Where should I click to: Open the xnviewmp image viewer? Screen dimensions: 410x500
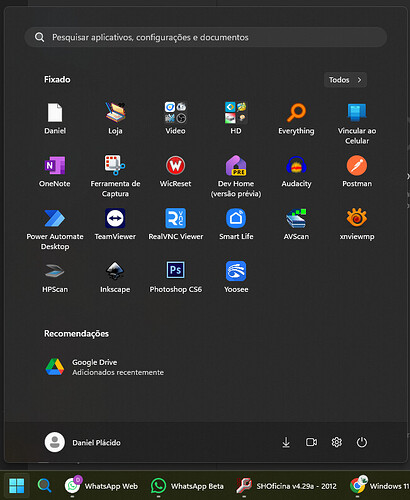pos(357,224)
